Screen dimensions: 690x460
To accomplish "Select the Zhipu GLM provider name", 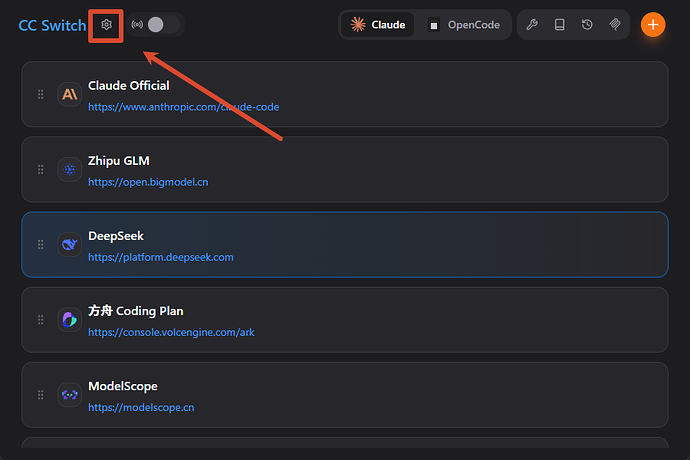I will click(x=119, y=161).
